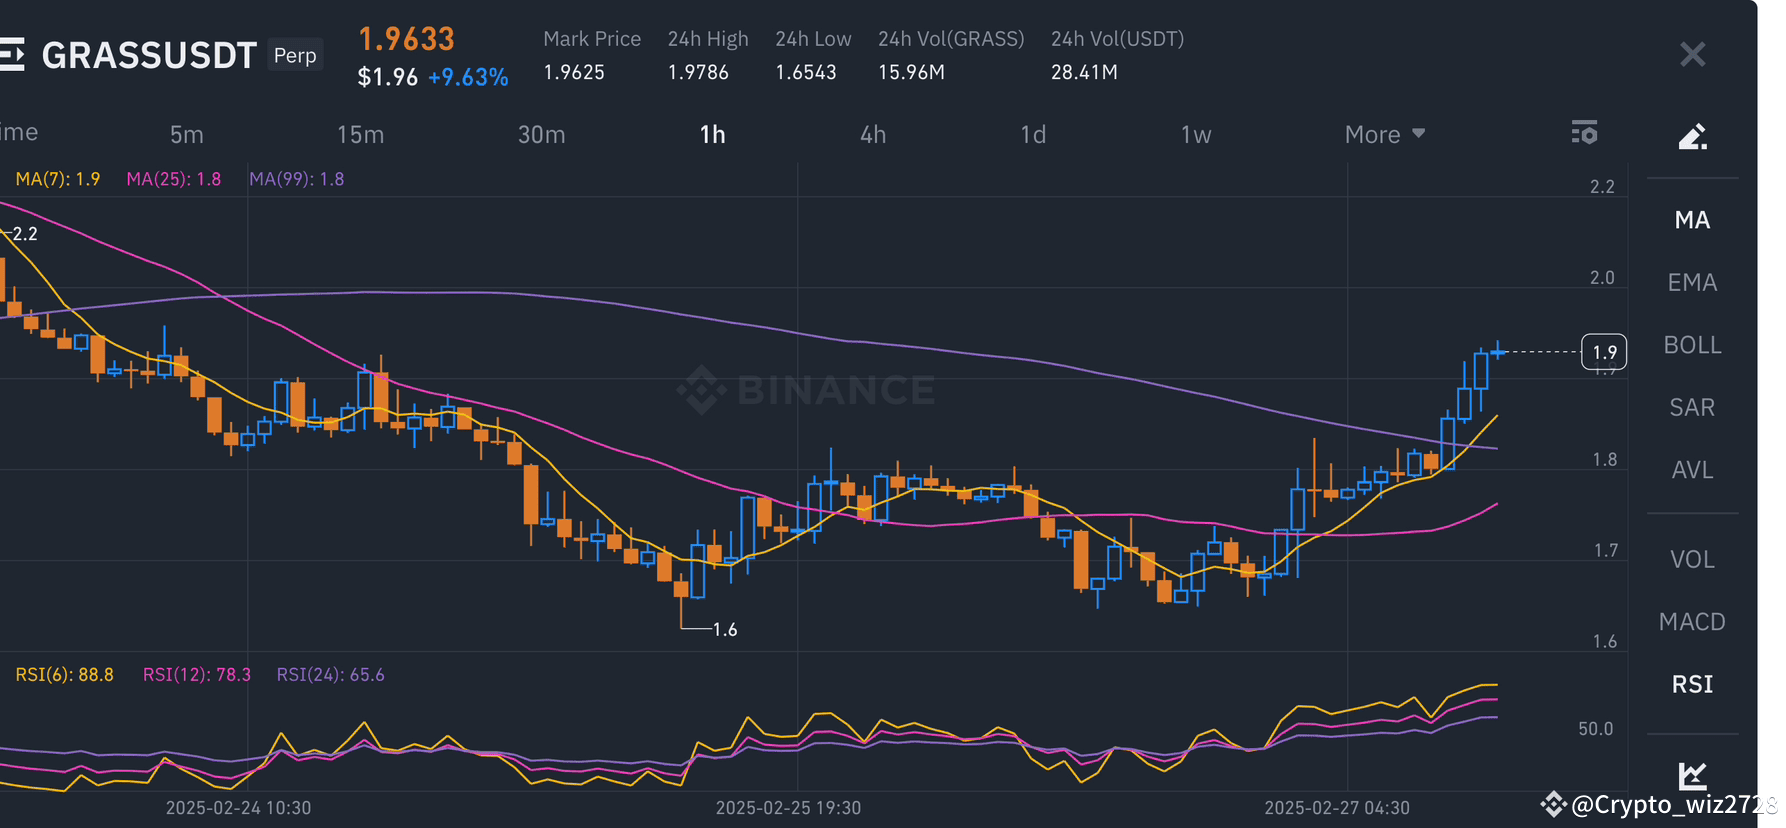Select the 1h timeframe
This screenshot has width=1786, height=828.
click(x=712, y=134)
